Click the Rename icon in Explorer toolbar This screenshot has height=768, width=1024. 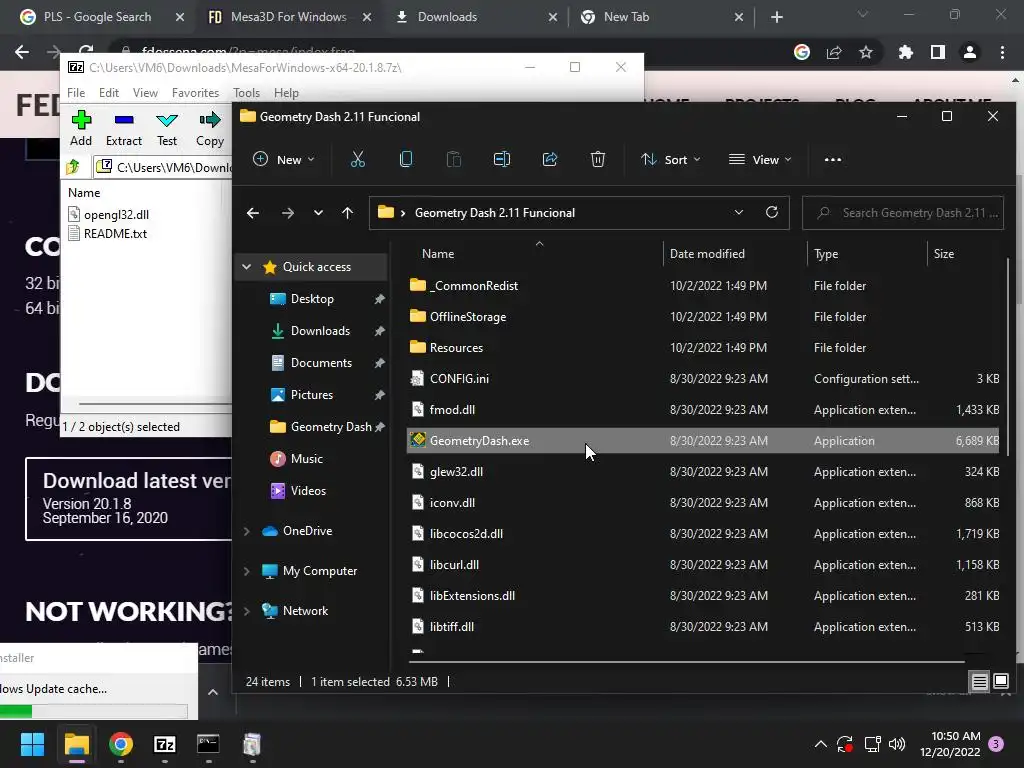(x=502, y=159)
